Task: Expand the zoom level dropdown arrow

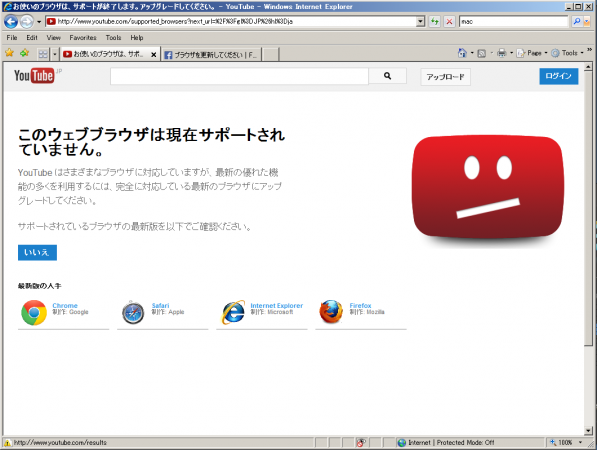Action: [580, 442]
